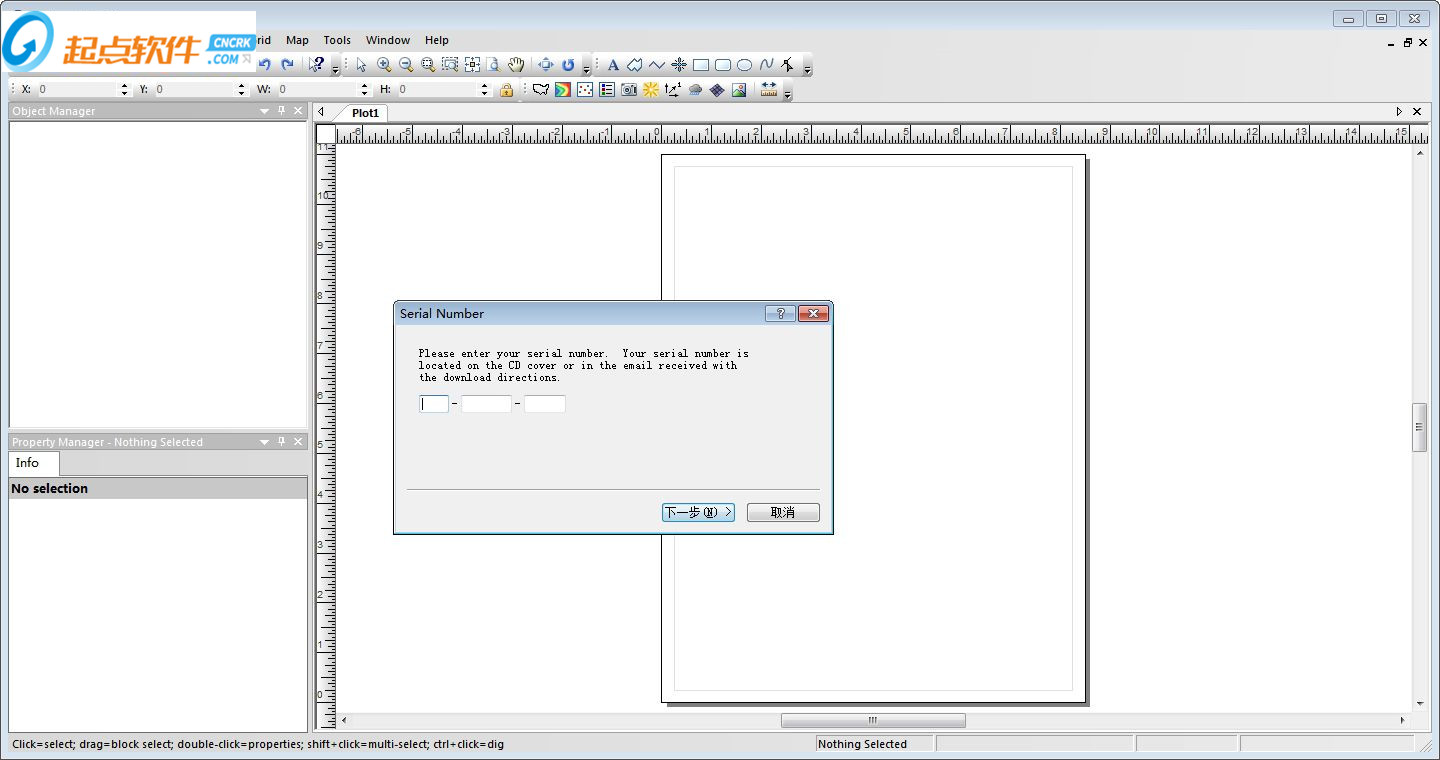This screenshot has width=1440, height=760.
Task: Select the Polygon drawing tool
Action: pyautogui.click(x=635, y=65)
